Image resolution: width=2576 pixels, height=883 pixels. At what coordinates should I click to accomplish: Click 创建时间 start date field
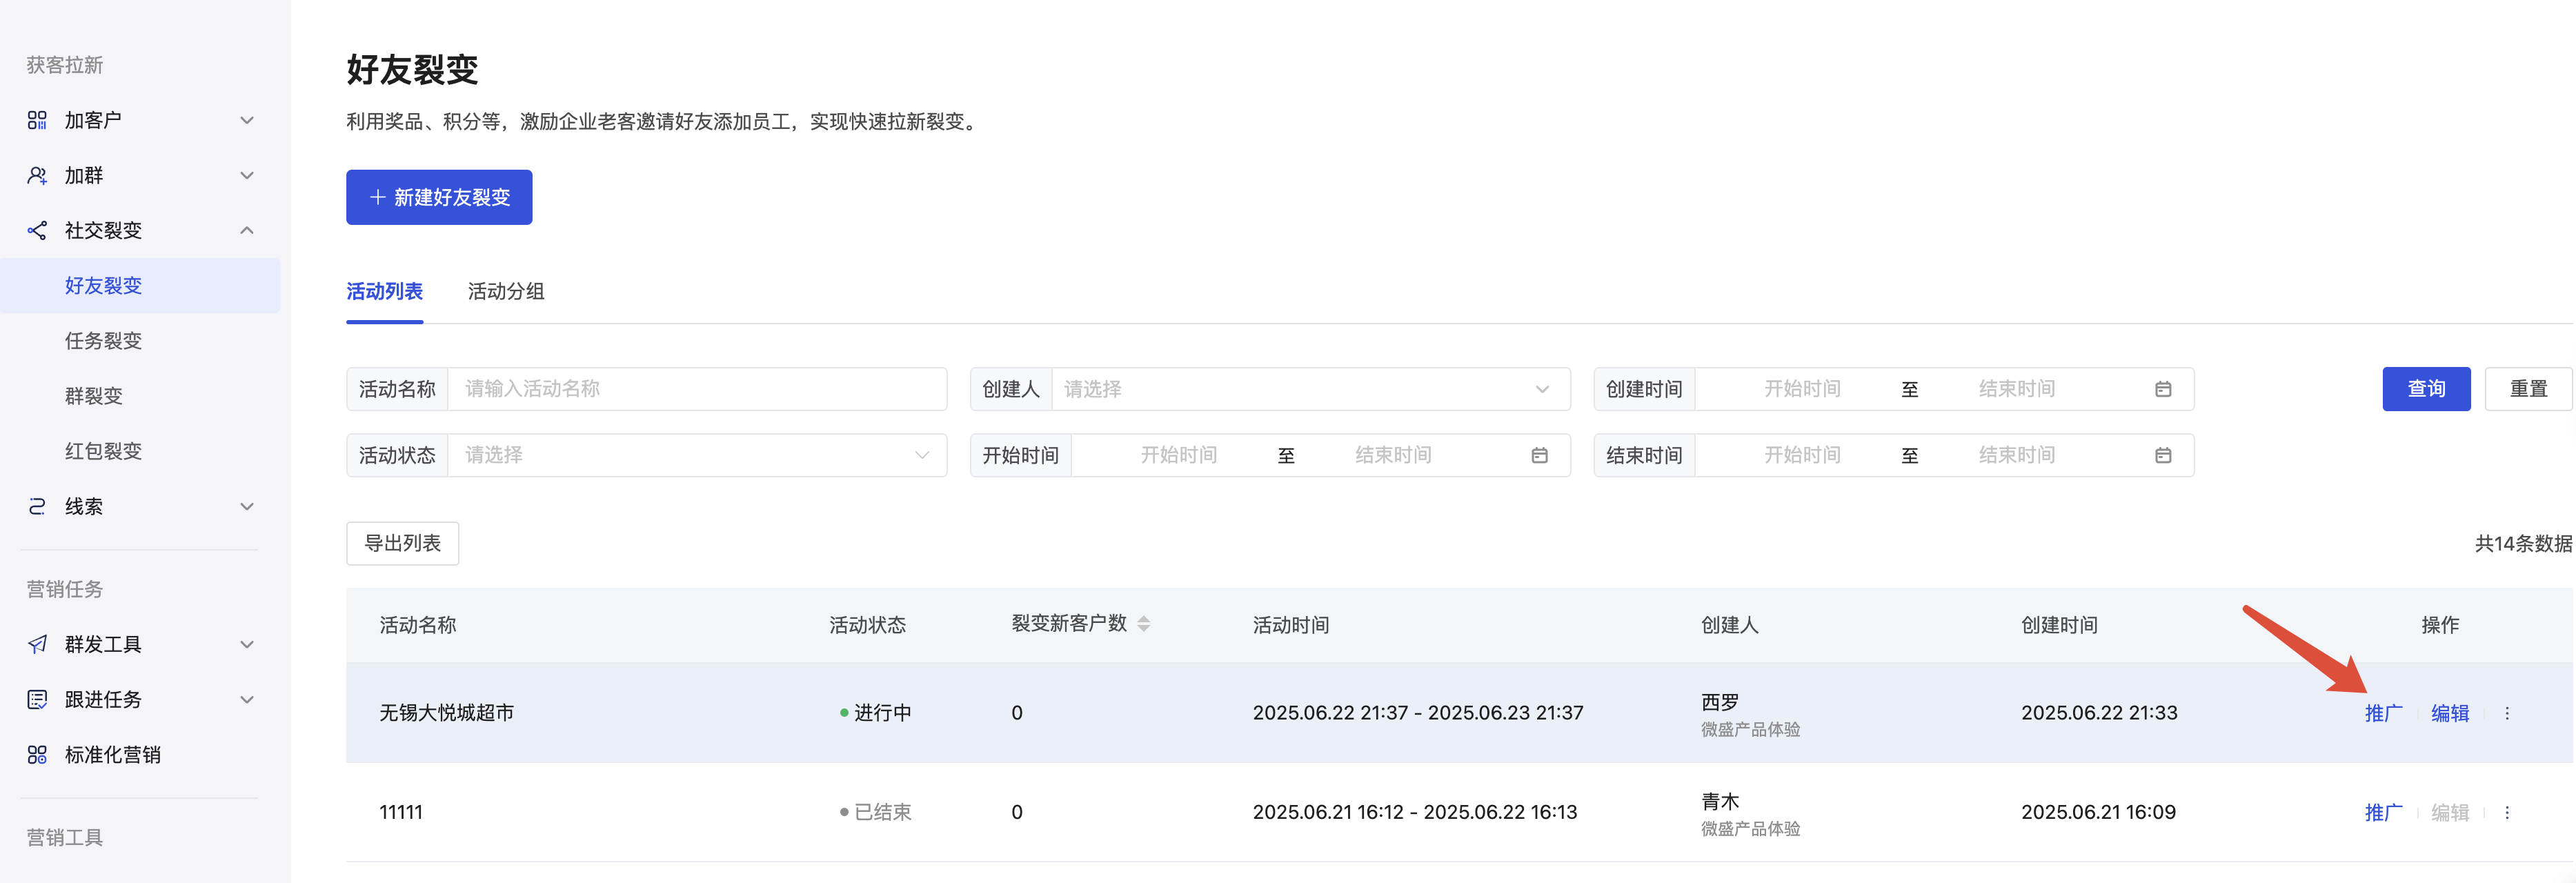(x=1802, y=389)
